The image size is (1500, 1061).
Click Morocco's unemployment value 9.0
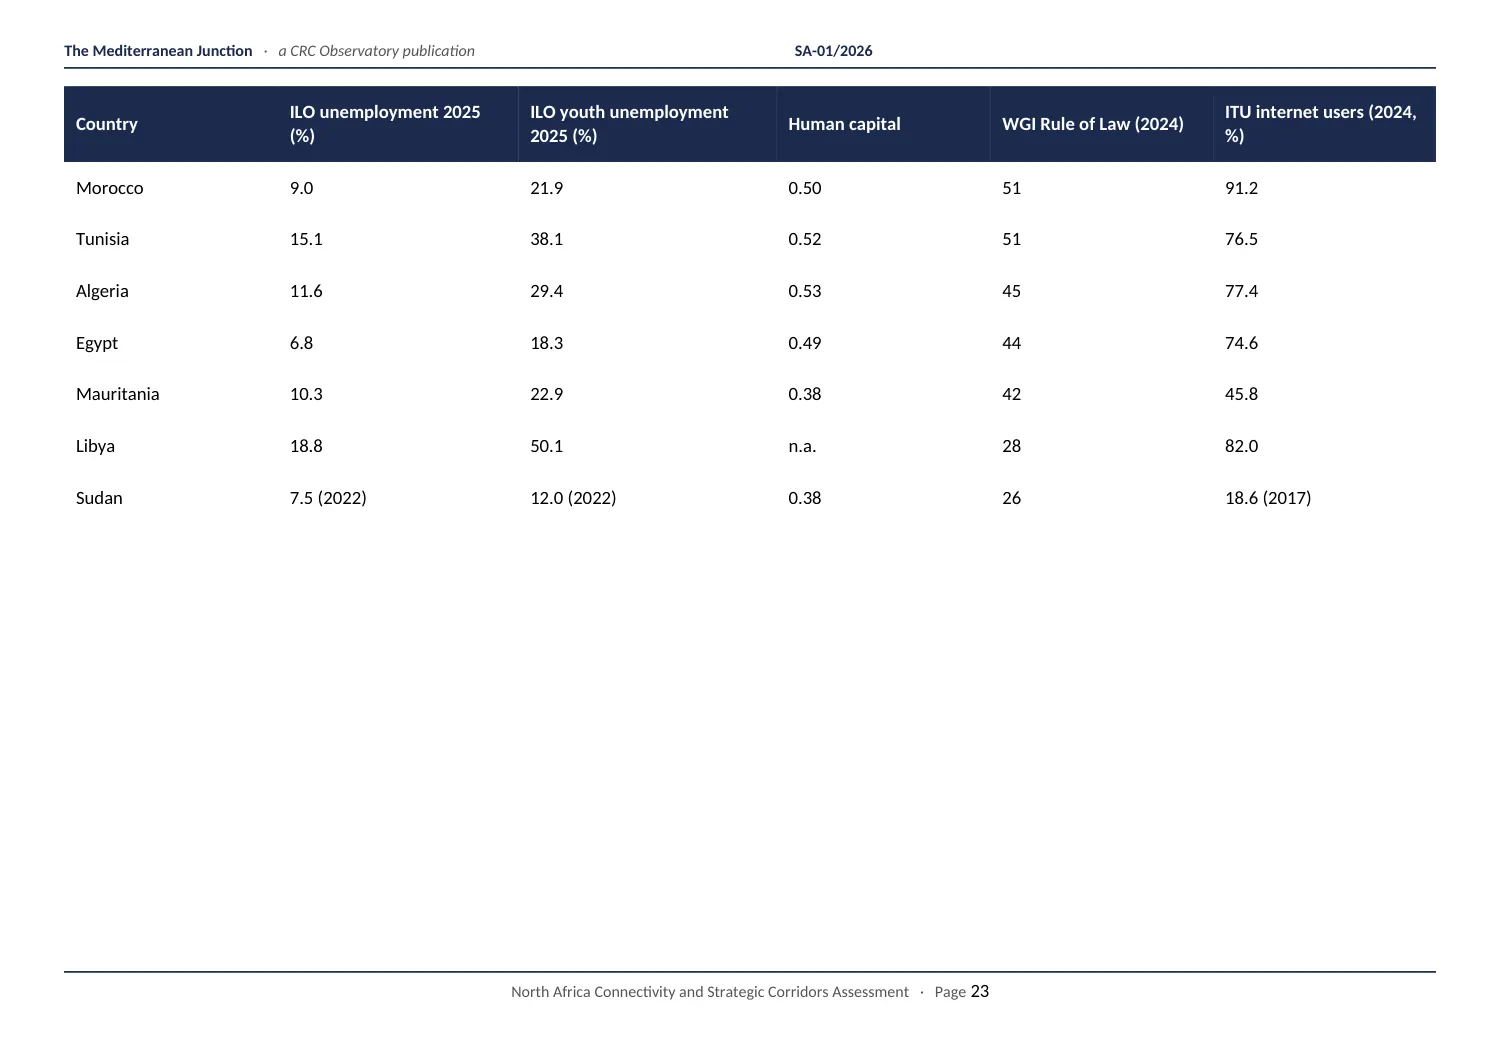[x=301, y=188]
